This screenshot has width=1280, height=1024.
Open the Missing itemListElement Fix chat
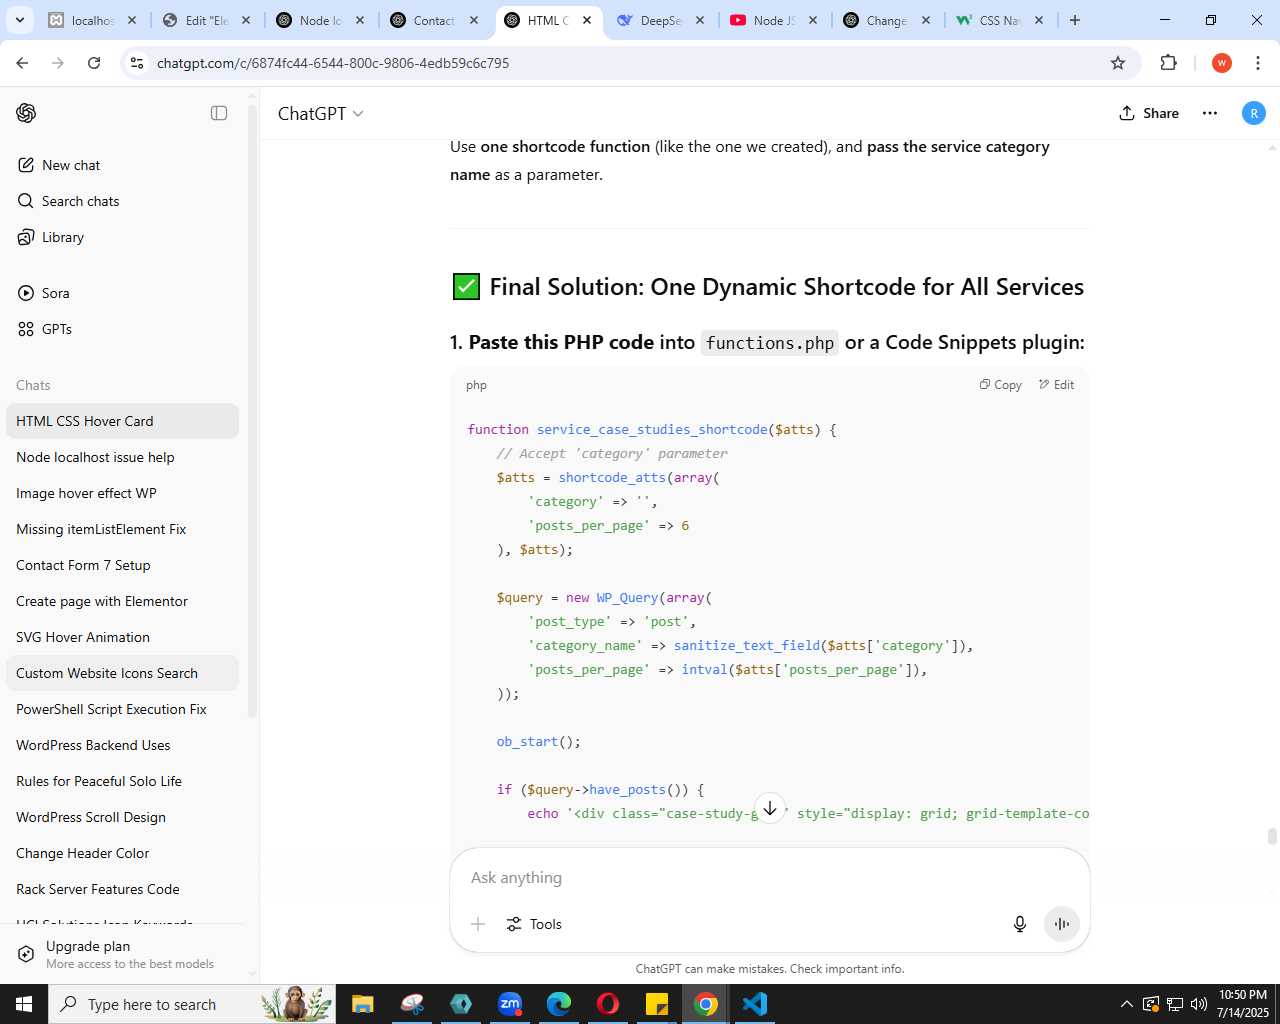pos(122,529)
